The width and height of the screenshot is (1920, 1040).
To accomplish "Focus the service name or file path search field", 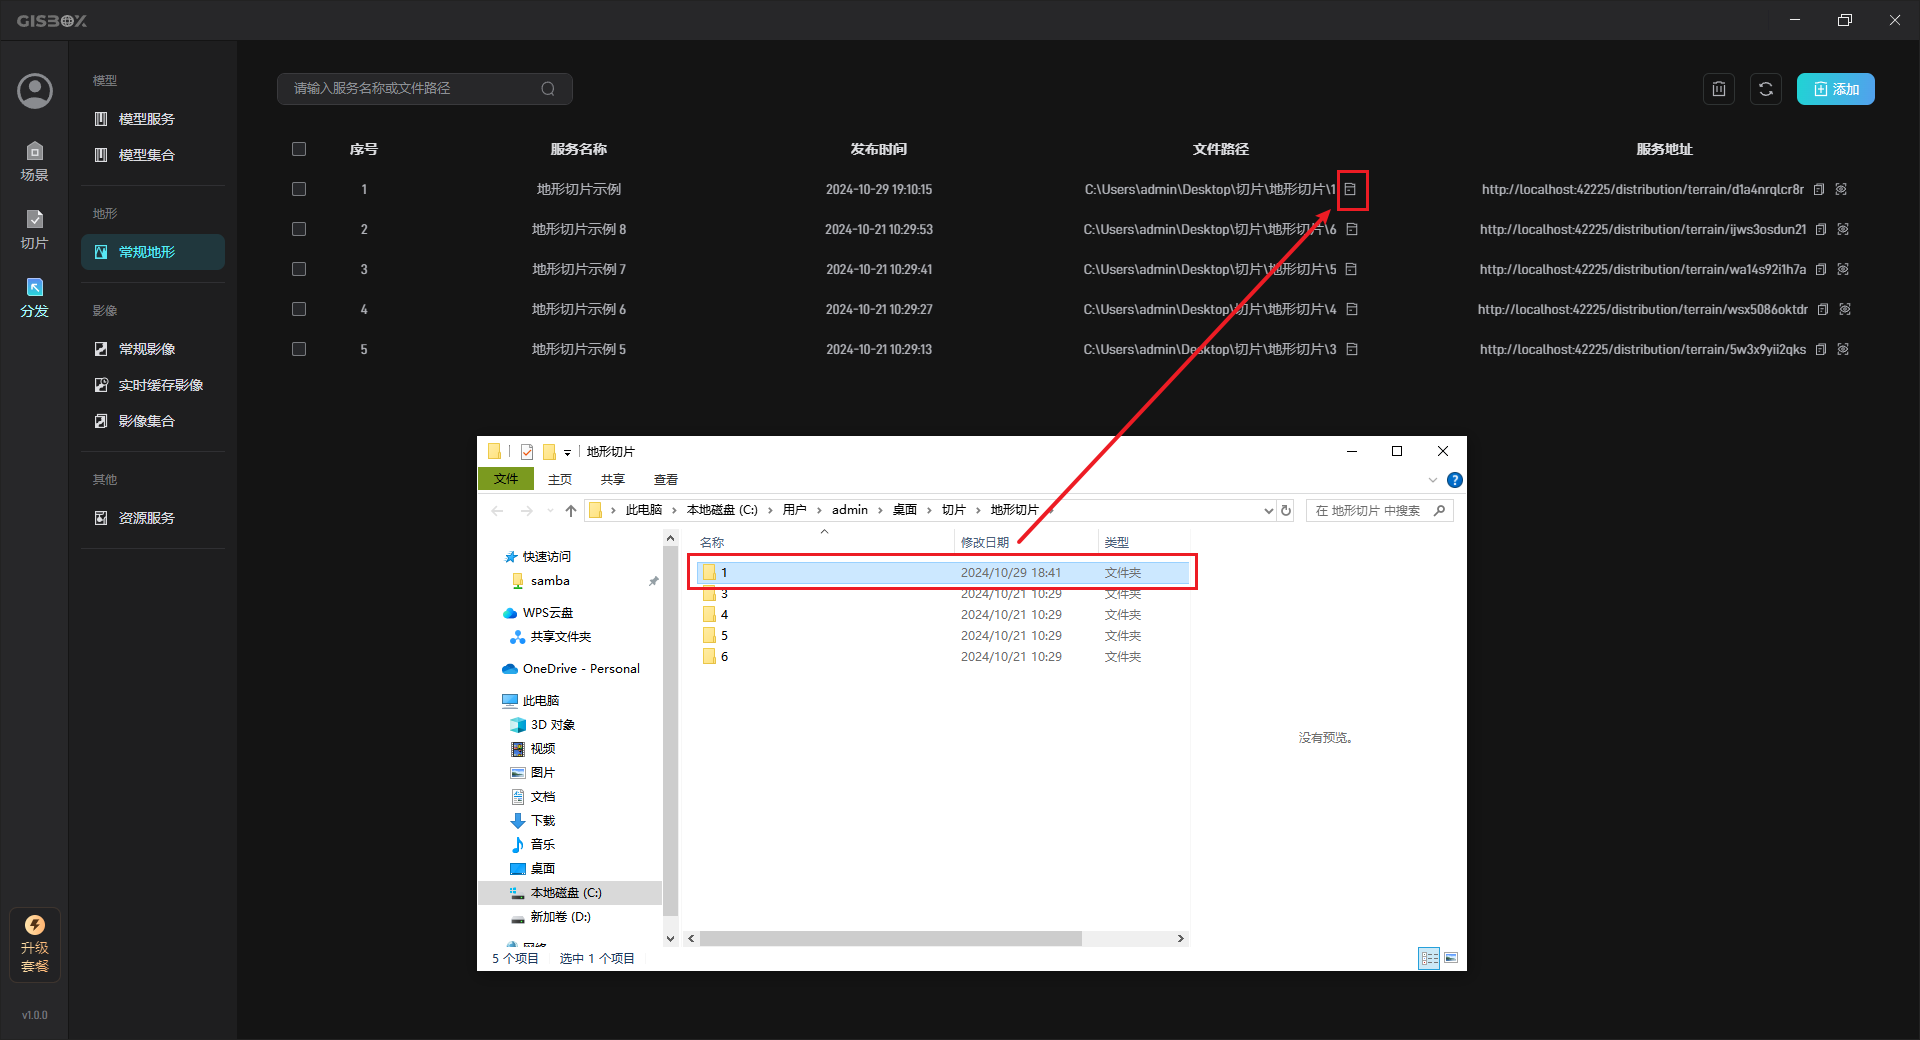I will click(424, 89).
